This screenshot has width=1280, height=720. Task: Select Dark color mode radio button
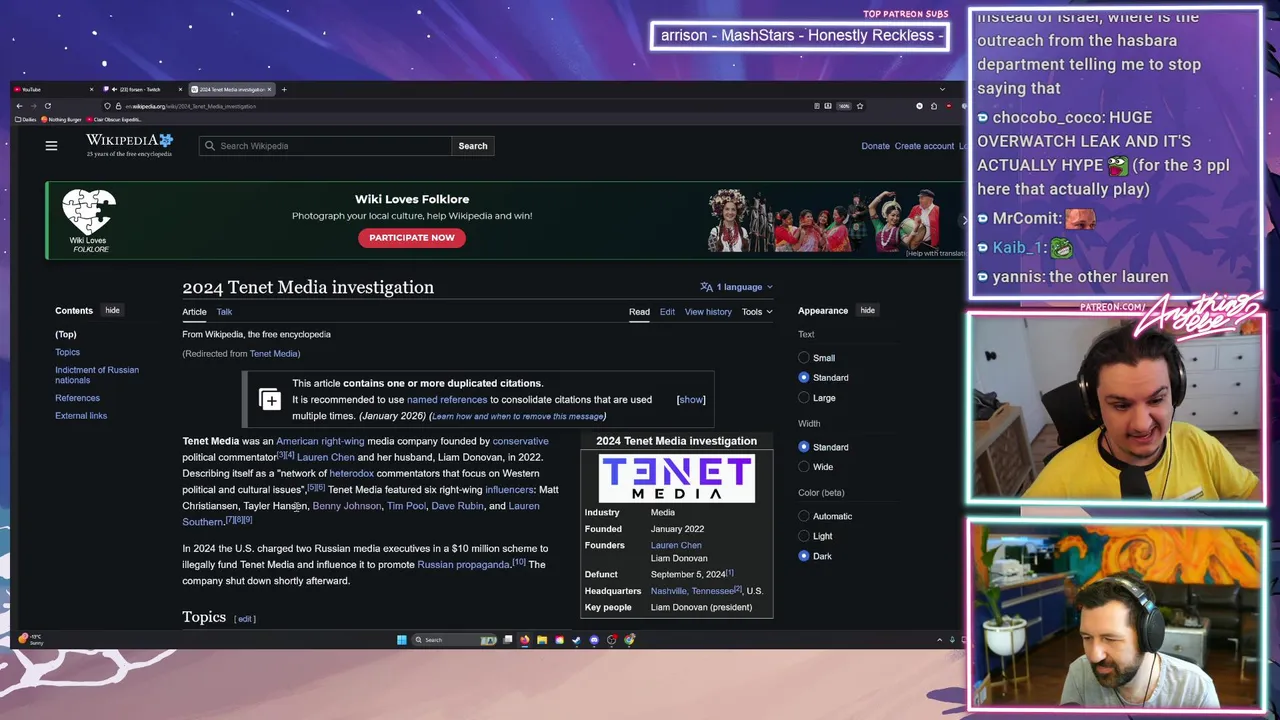tap(804, 556)
